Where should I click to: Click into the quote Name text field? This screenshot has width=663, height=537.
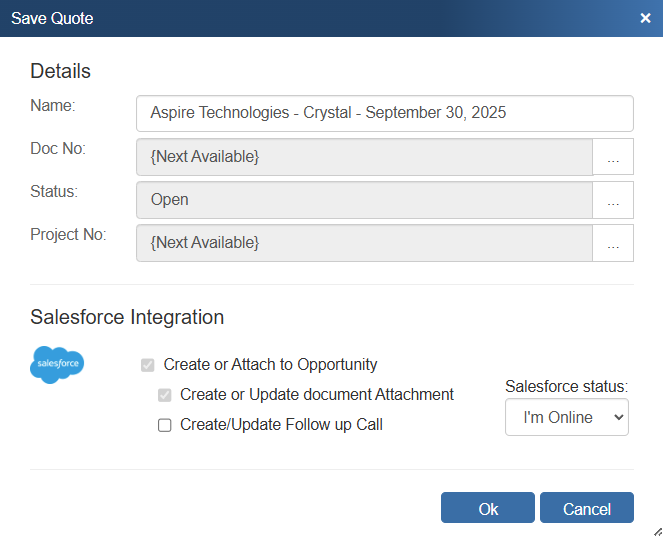[384, 113]
